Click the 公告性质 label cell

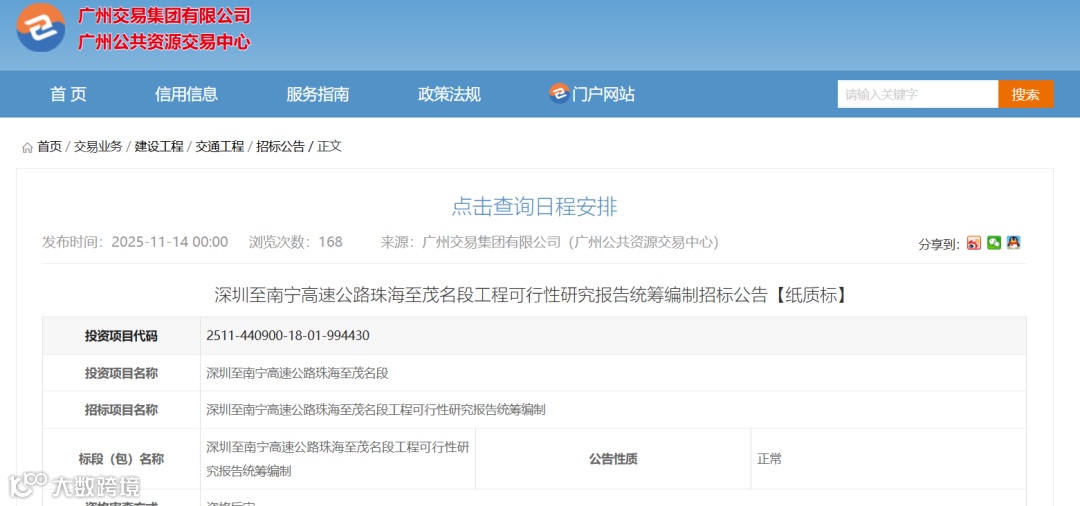coord(613,459)
